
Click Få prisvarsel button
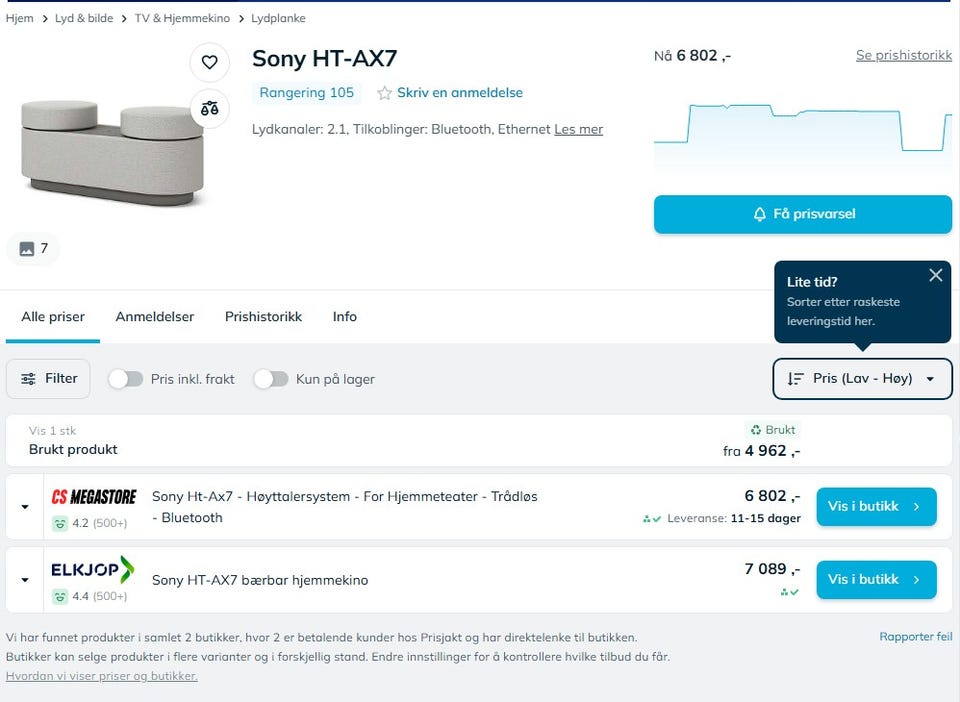pos(803,214)
